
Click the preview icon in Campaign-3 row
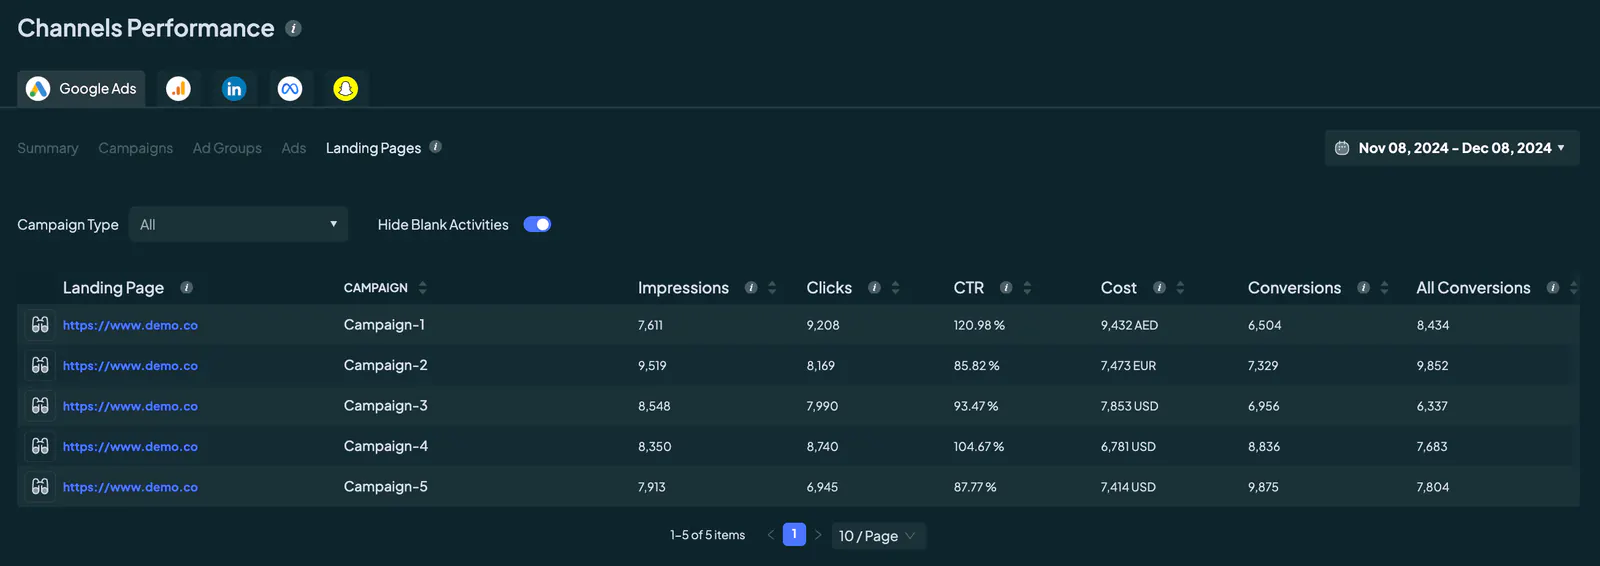click(40, 406)
